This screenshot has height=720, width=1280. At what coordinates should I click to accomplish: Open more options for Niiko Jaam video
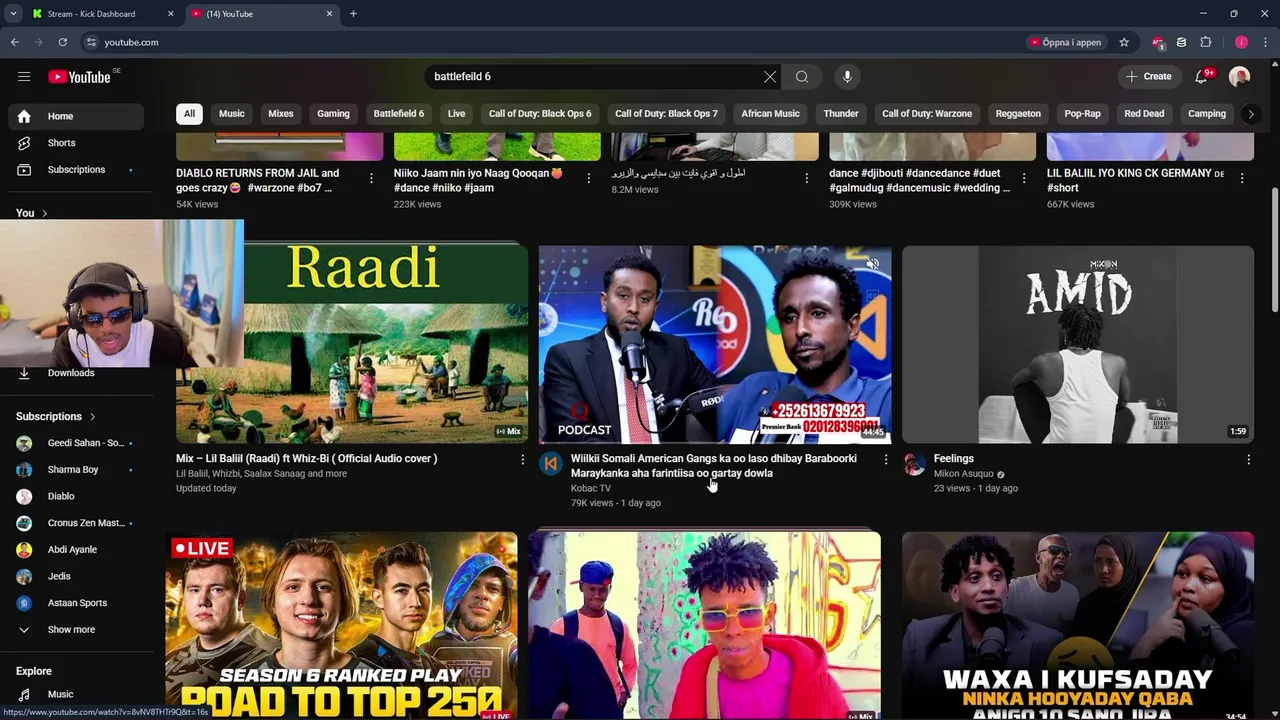[x=588, y=178]
